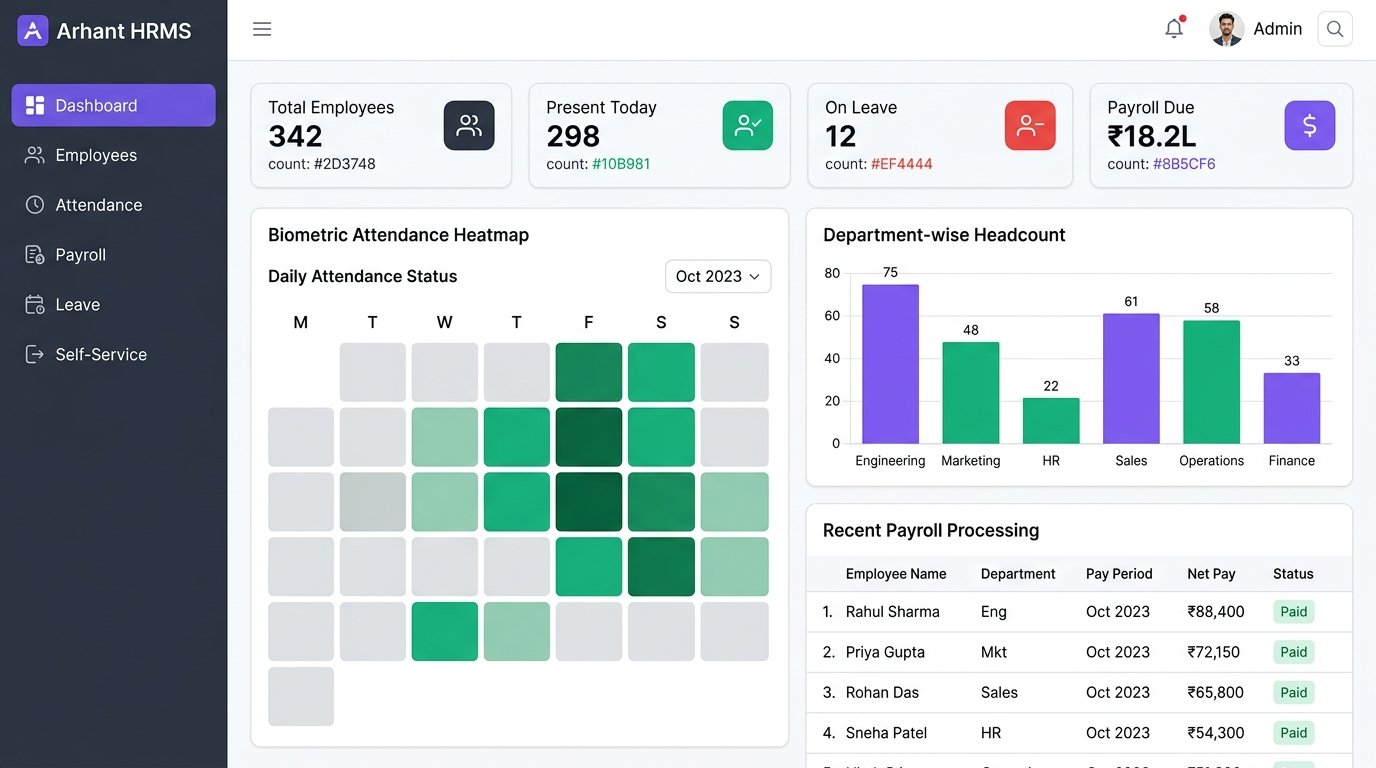
Task: Select the Leave menu item
Action: [113, 305]
